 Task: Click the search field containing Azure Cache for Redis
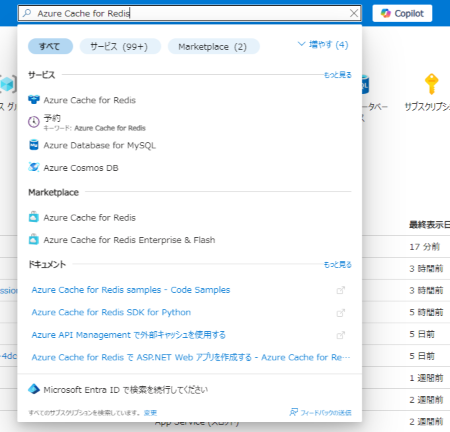pyautogui.click(x=189, y=13)
